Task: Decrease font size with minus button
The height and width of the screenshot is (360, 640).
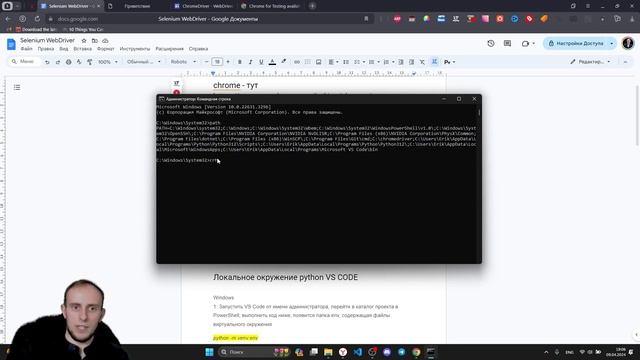Action: [207, 62]
